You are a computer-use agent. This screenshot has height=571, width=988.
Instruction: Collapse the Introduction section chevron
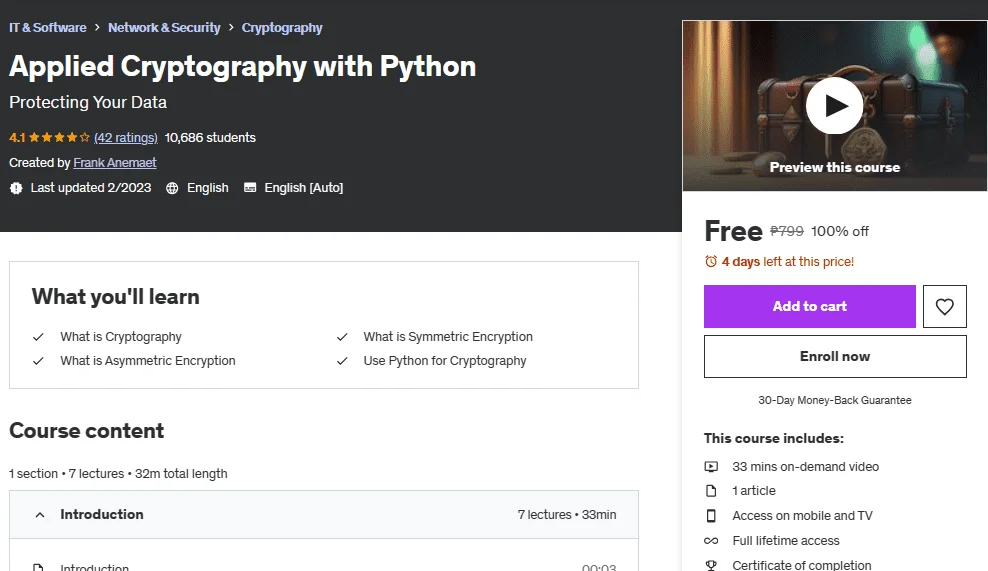(x=40, y=515)
